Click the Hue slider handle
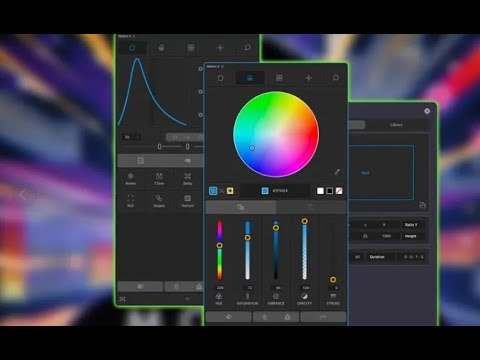 [x=219, y=245]
